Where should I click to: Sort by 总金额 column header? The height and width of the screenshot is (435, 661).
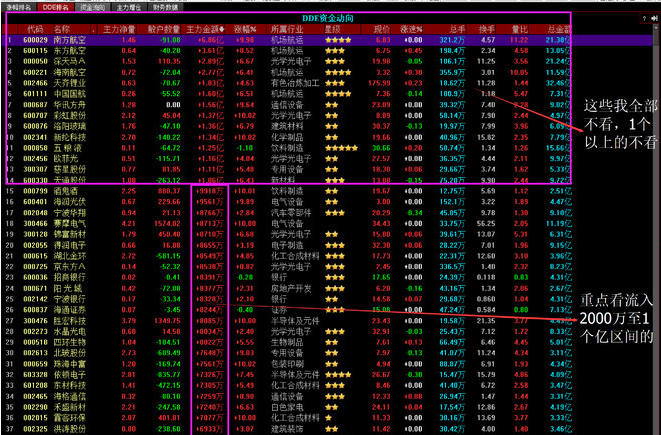pos(559,30)
